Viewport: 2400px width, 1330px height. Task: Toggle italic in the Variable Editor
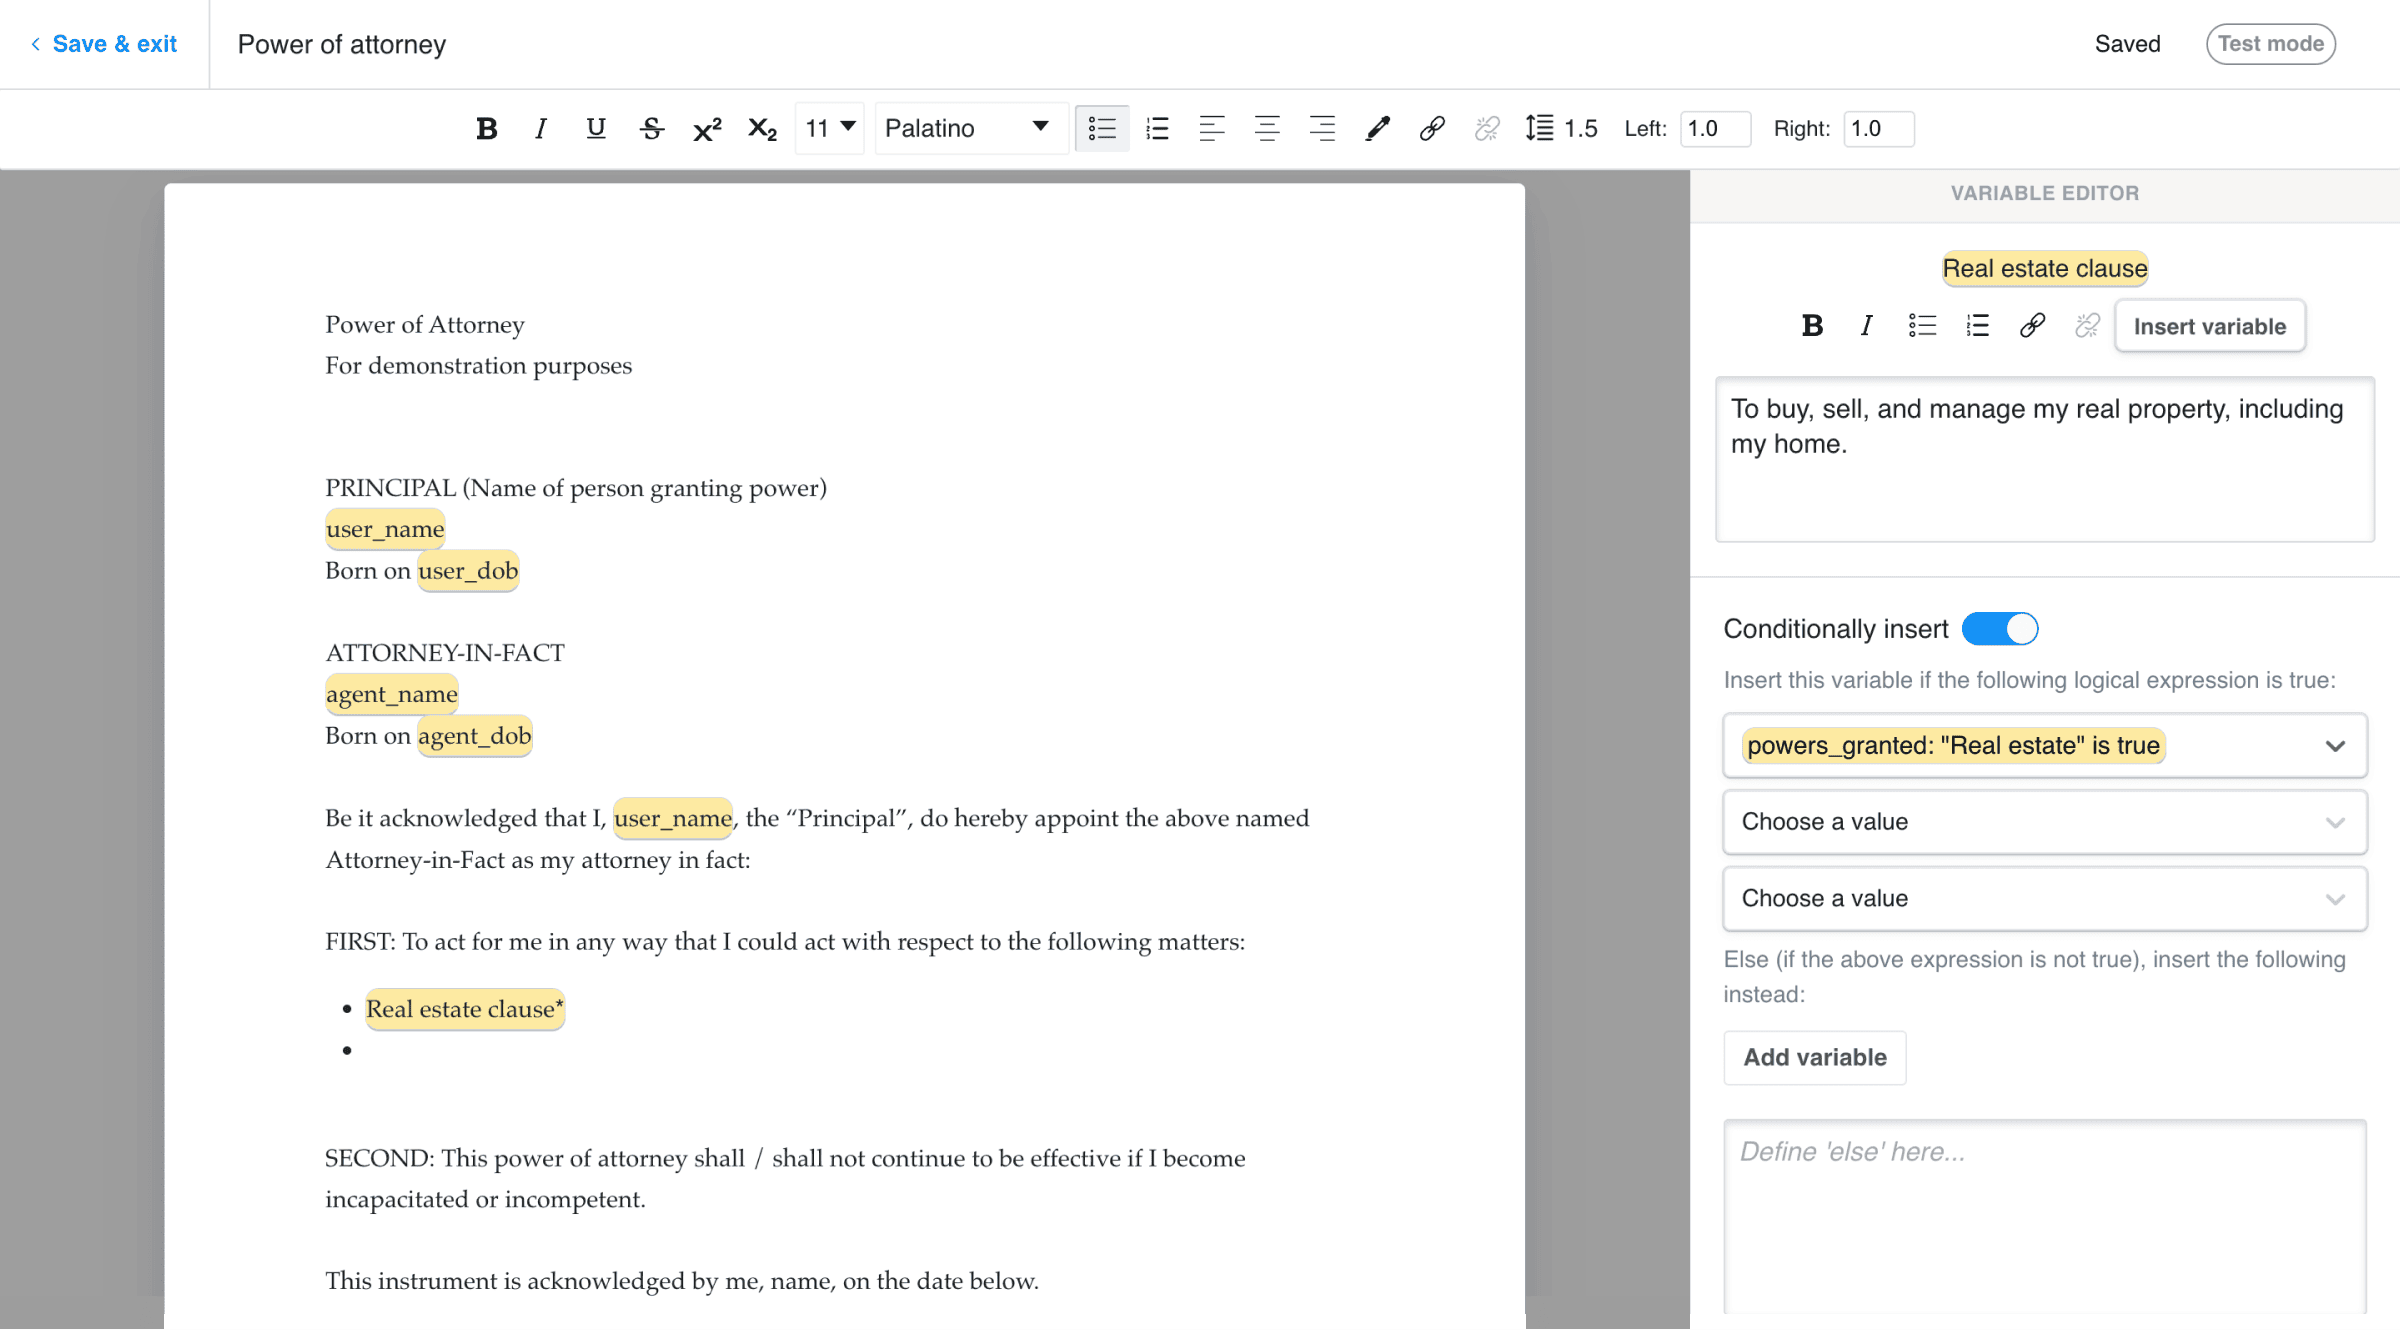pyautogui.click(x=1865, y=325)
